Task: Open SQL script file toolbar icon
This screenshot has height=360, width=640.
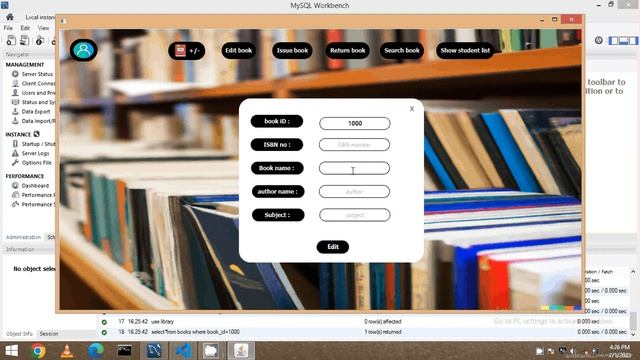Action: click(x=24, y=40)
